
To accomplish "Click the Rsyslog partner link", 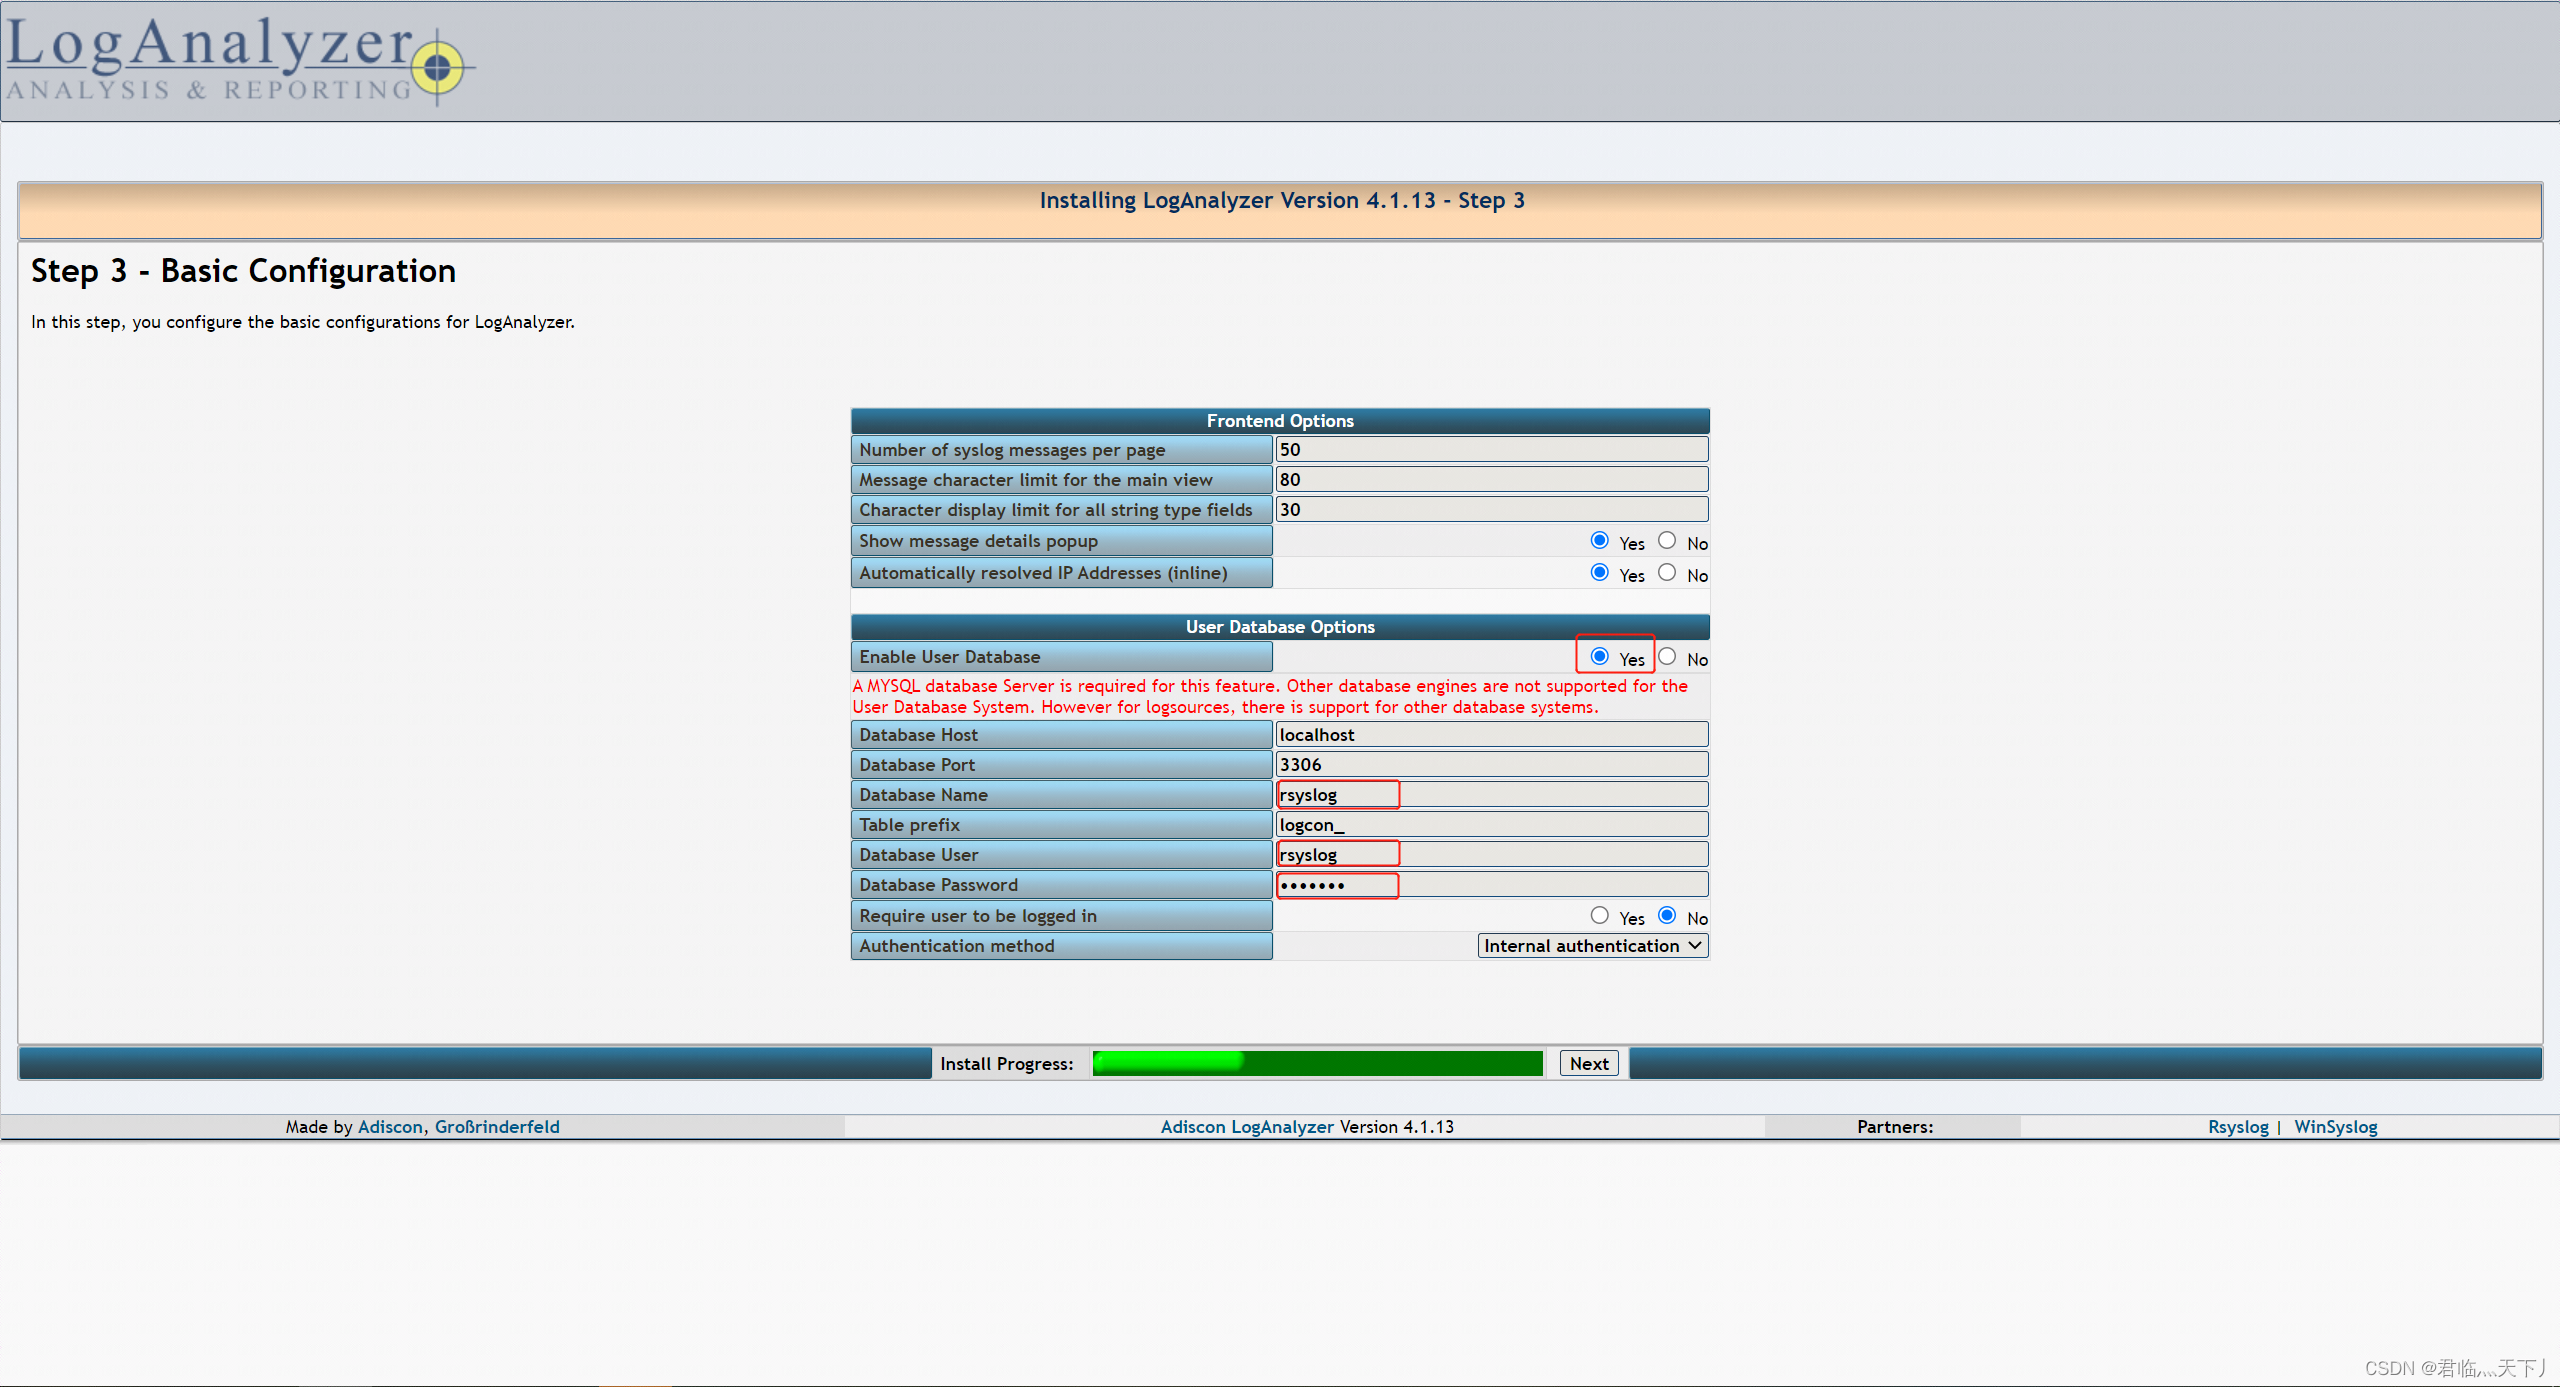I will pyautogui.click(x=2234, y=1126).
